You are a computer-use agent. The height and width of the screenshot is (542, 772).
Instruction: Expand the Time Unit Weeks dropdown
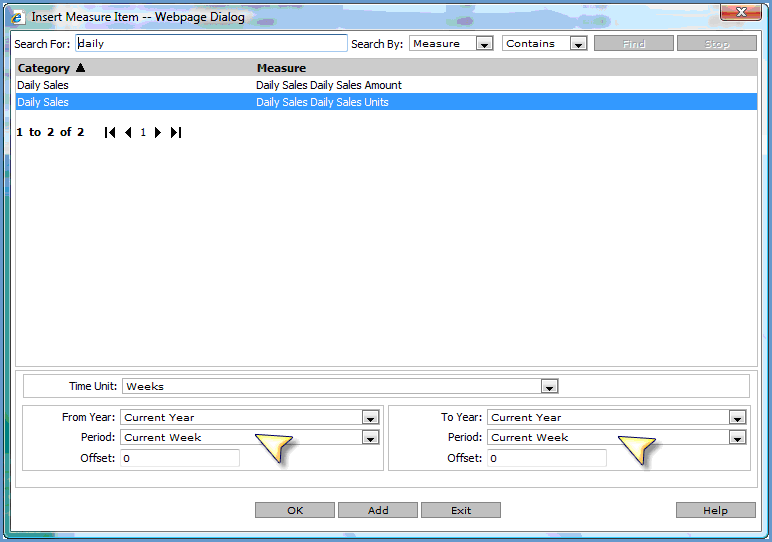click(x=548, y=386)
